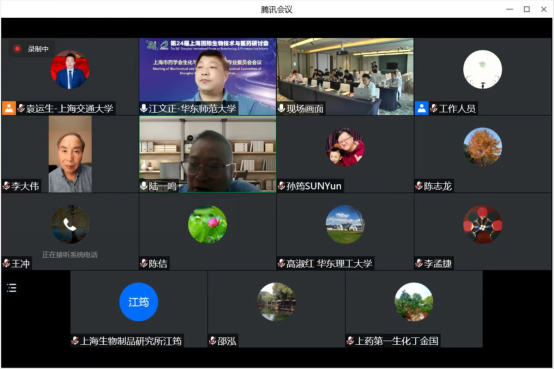Select 丁金国's greenery avatar
Screen dimensions: 554x369
pos(414,302)
